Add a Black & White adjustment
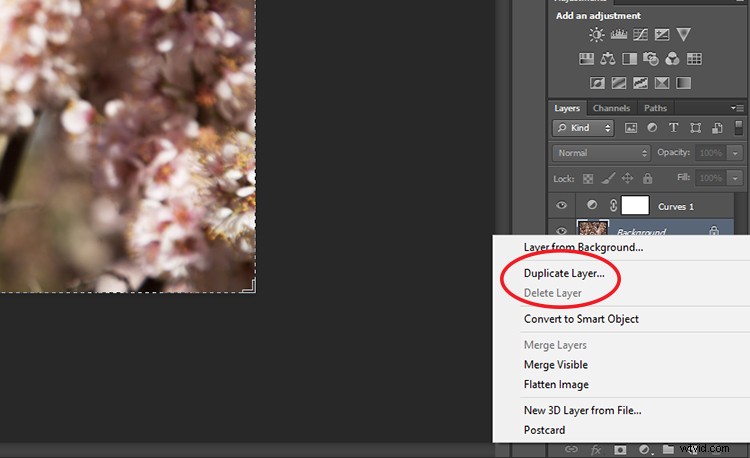Viewport: 750px width, 458px height. [629, 59]
